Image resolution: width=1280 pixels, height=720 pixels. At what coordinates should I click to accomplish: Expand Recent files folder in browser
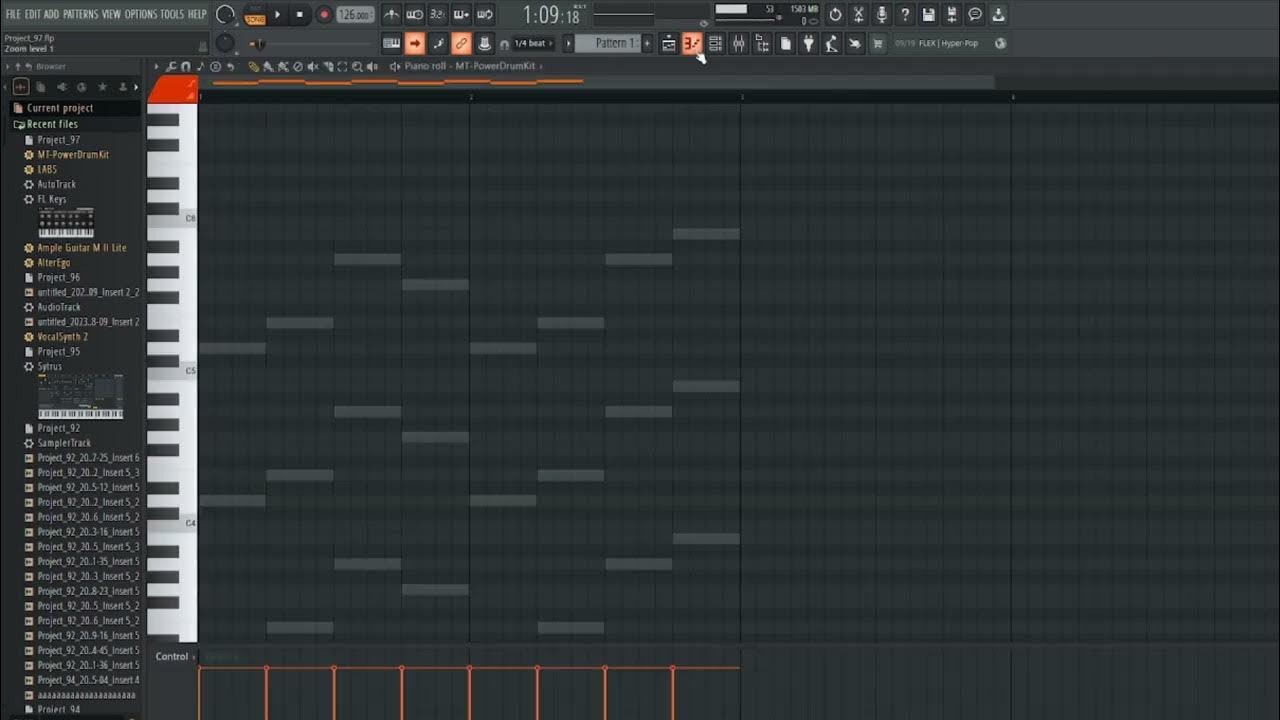(52, 124)
